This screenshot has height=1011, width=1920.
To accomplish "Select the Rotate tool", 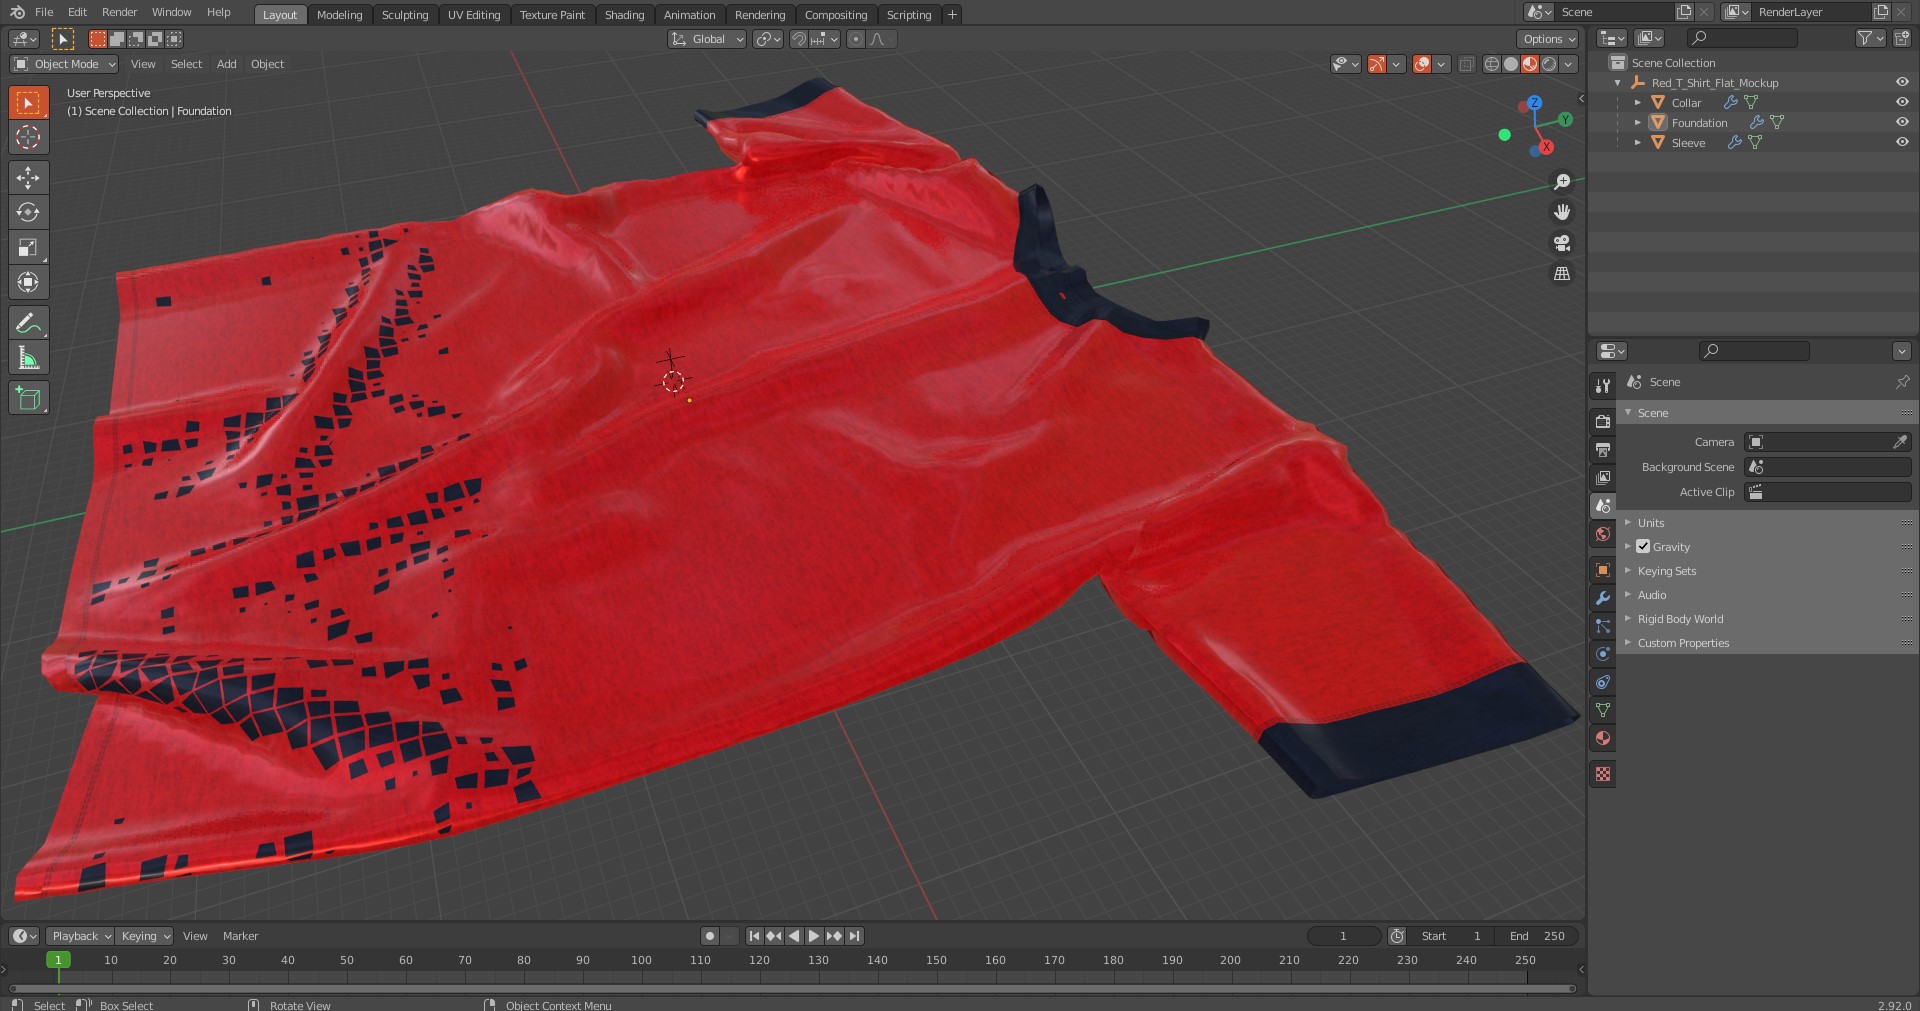I will pos(28,212).
